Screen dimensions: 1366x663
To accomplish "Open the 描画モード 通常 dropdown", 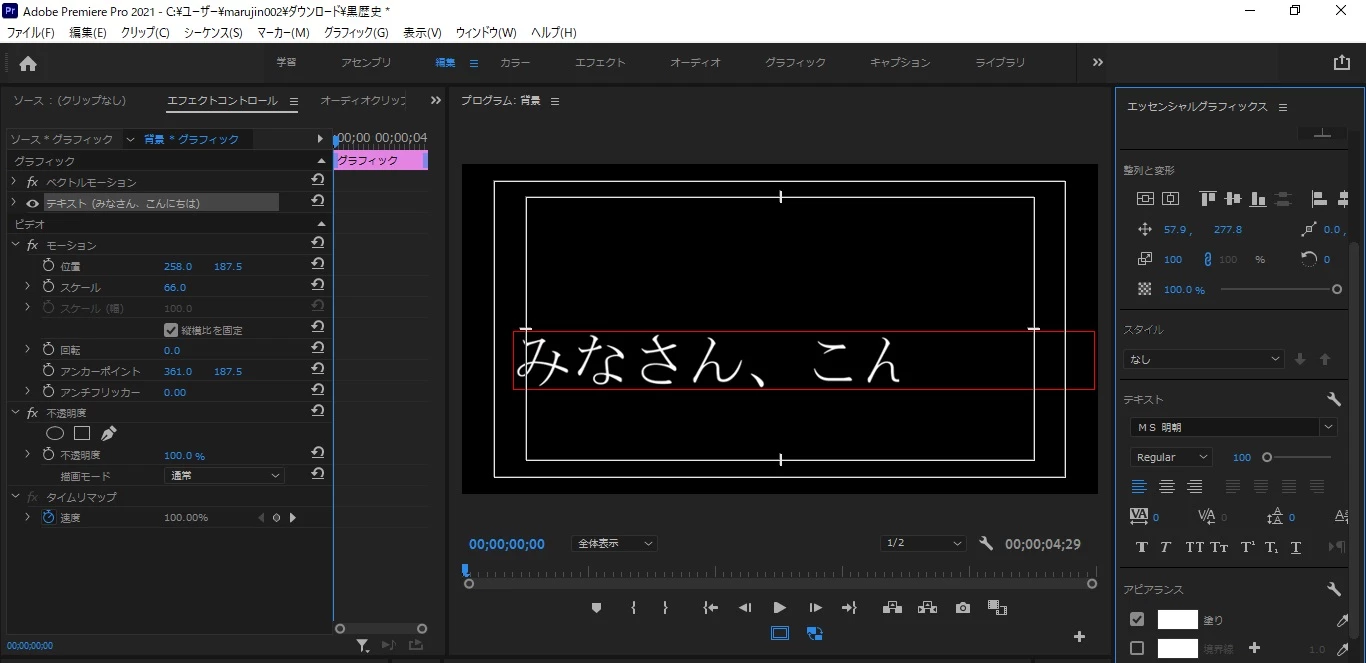I will tap(224, 476).
